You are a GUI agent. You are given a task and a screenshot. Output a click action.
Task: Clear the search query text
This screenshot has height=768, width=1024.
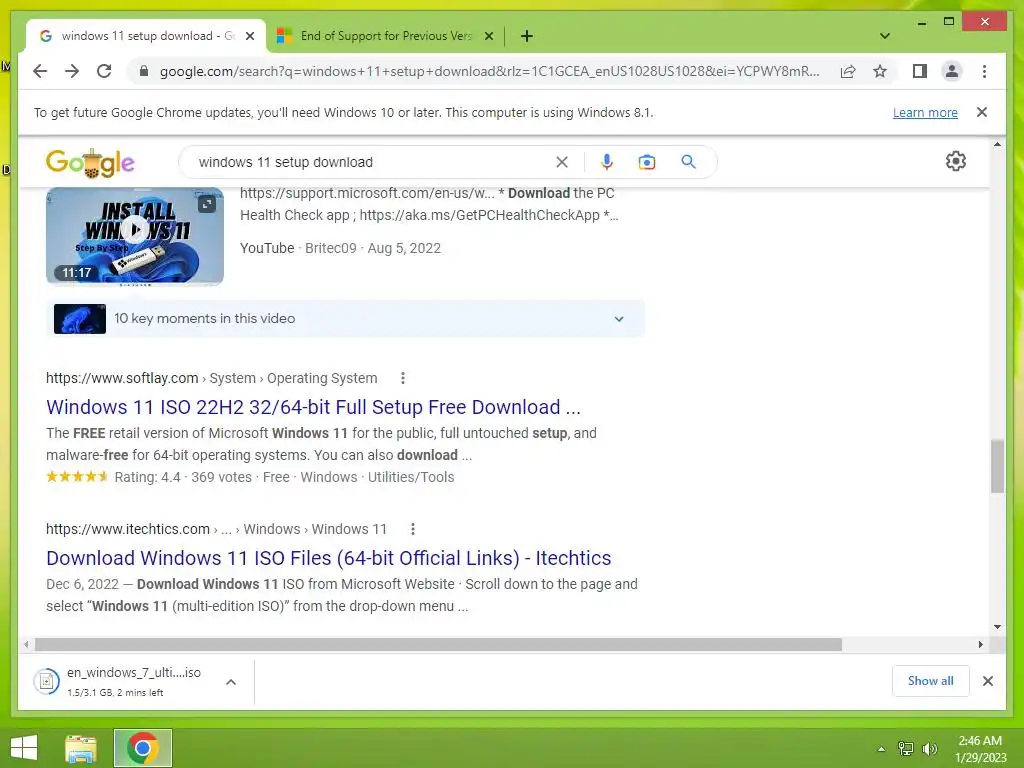coord(562,162)
